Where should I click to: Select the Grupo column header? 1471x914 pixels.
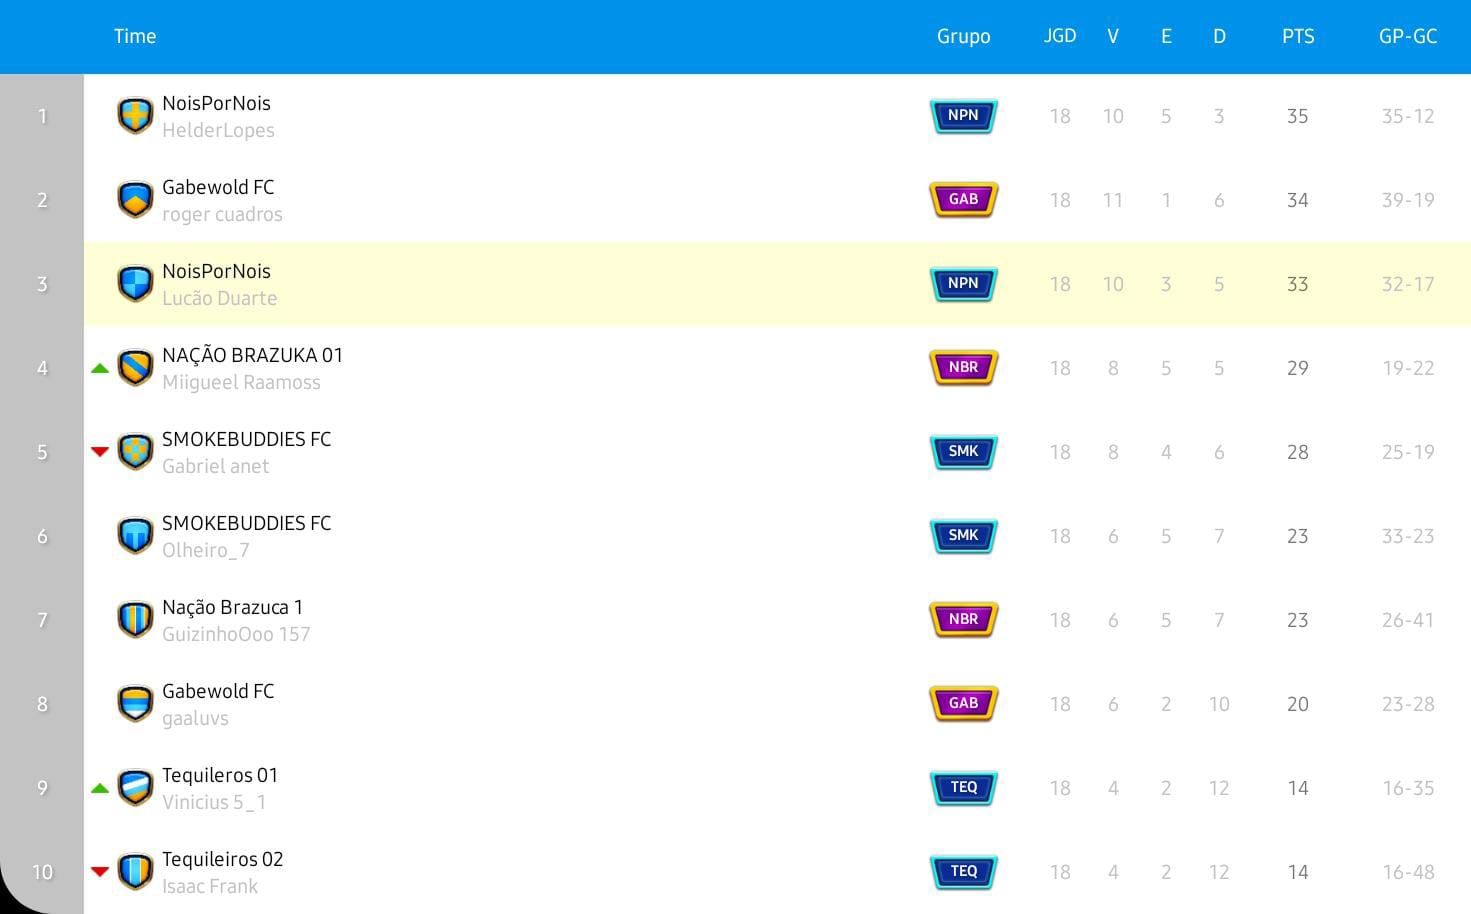point(963,36)
